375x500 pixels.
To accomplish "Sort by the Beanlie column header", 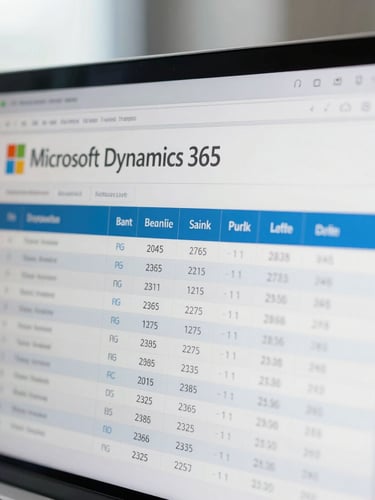I will click(159, 223).
